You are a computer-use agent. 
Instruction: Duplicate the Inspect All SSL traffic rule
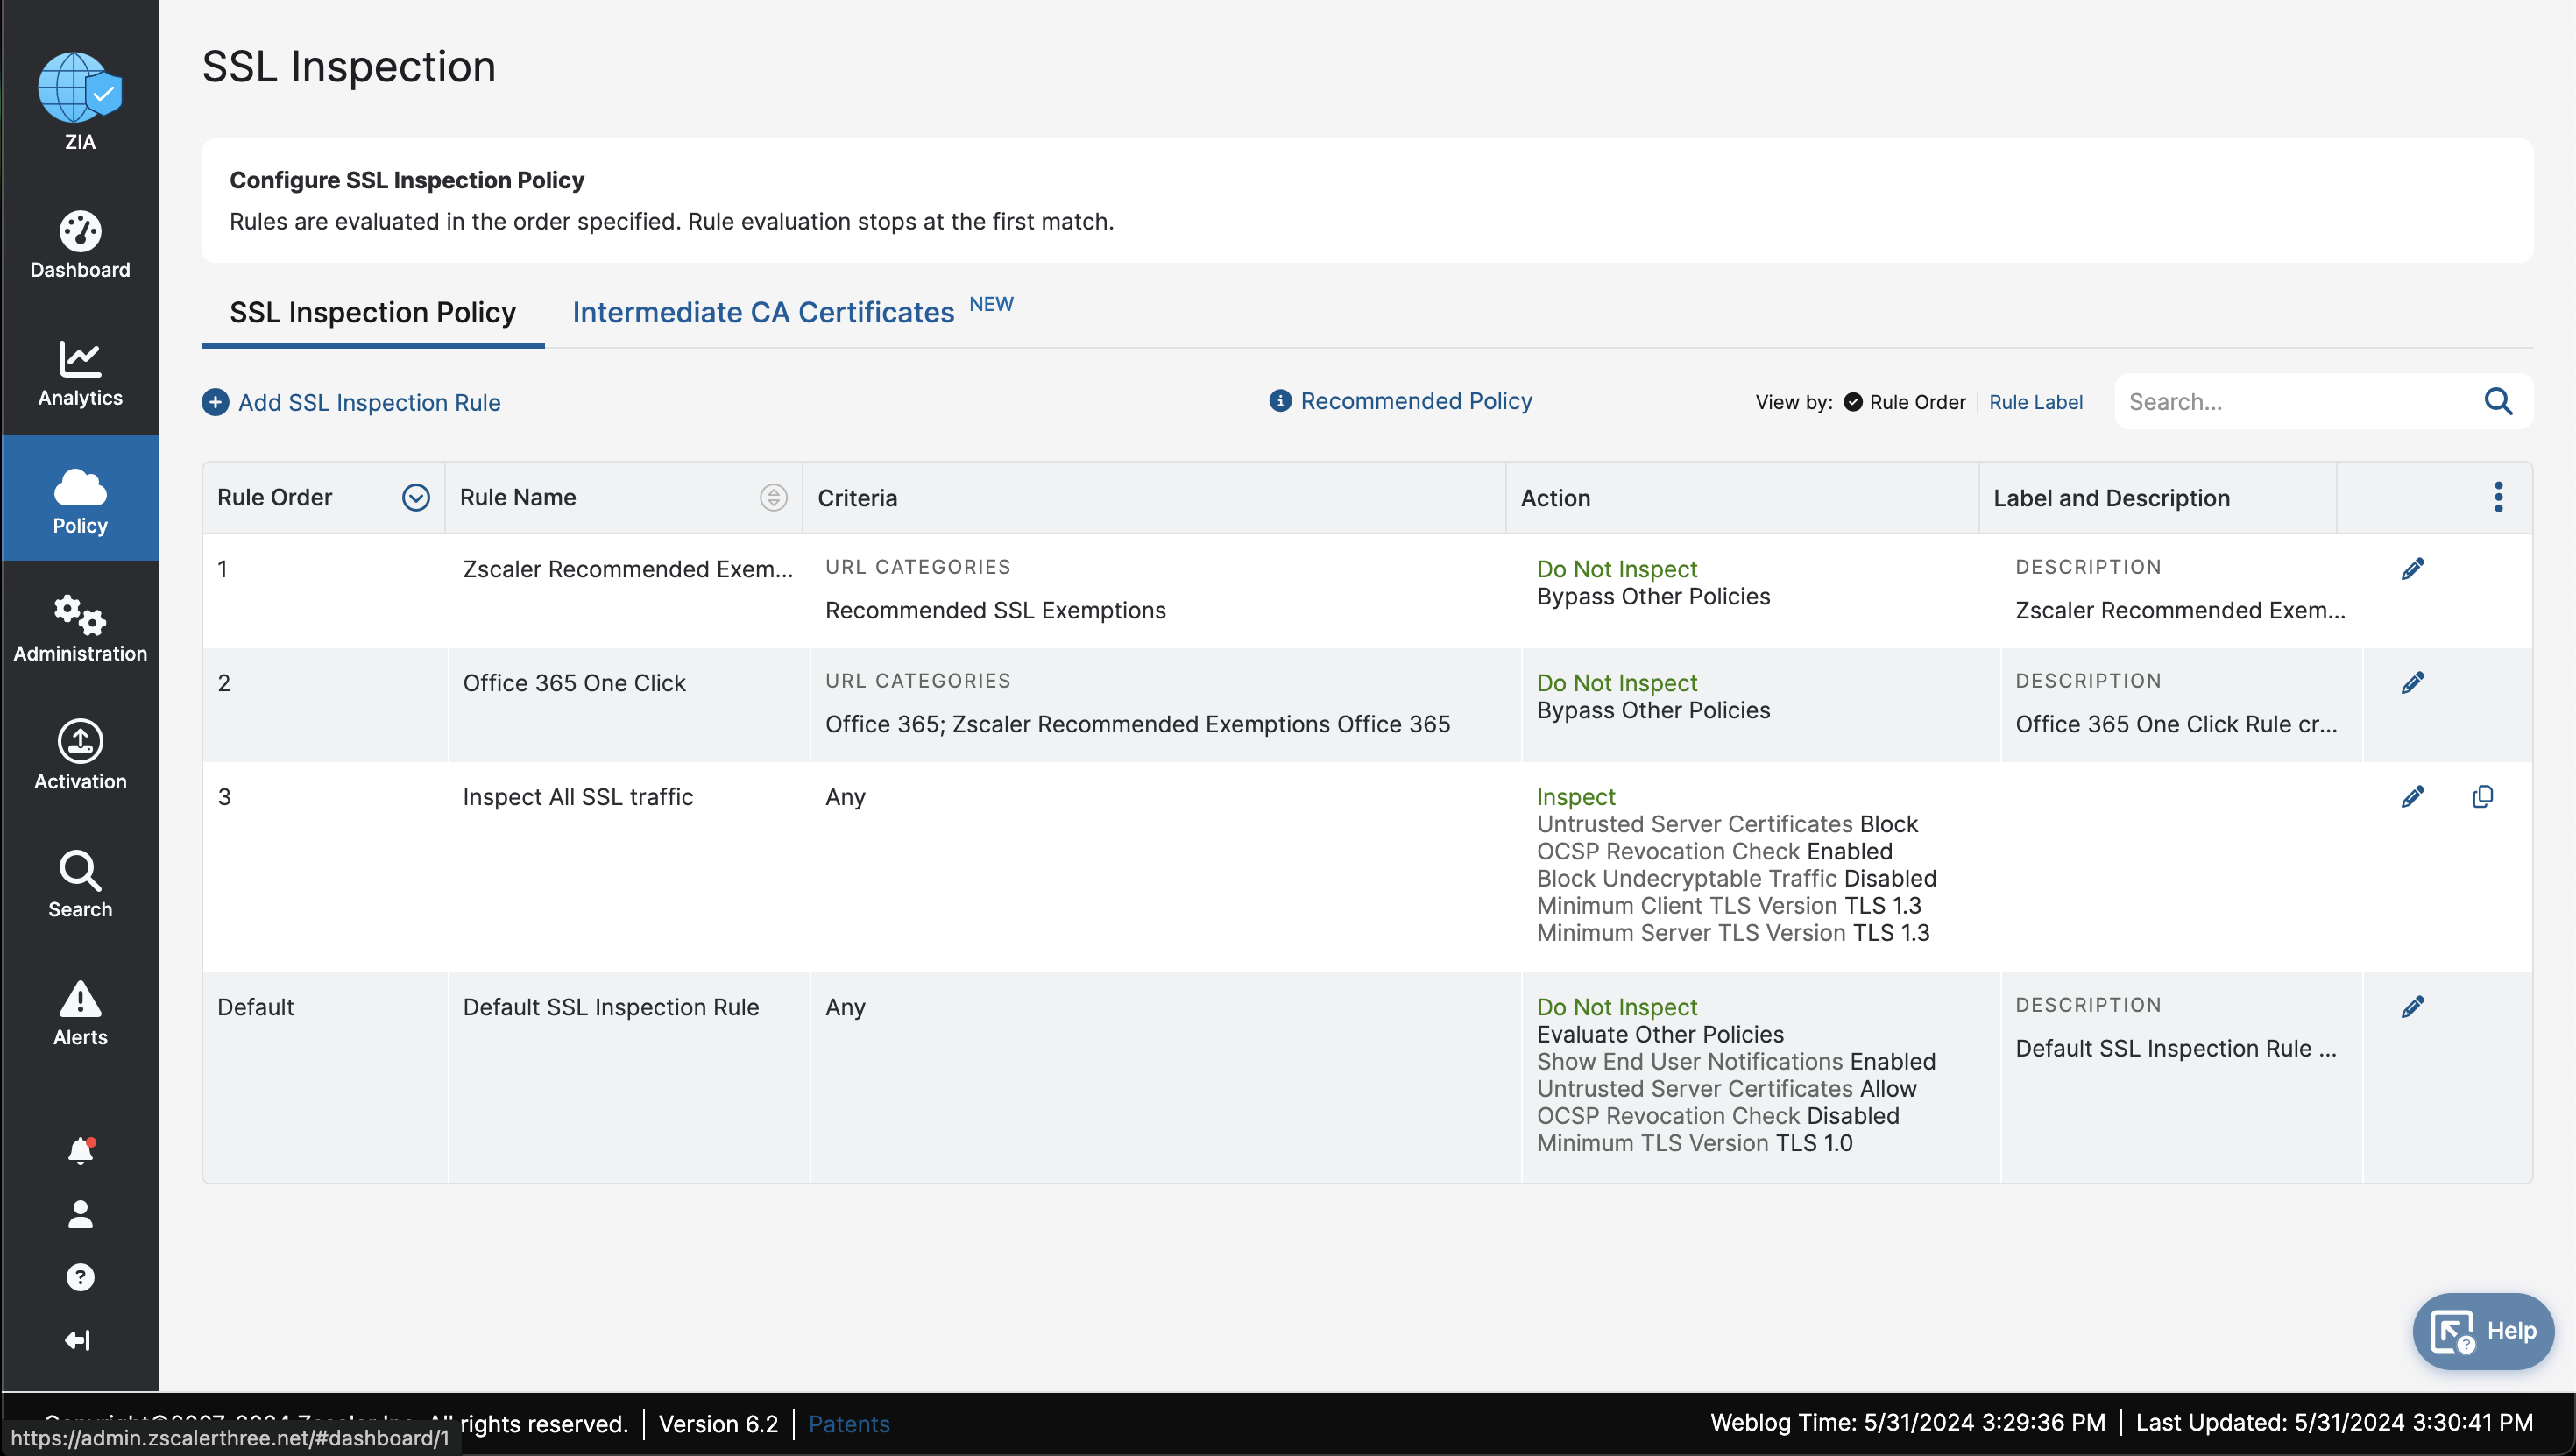coord(2482,797)
